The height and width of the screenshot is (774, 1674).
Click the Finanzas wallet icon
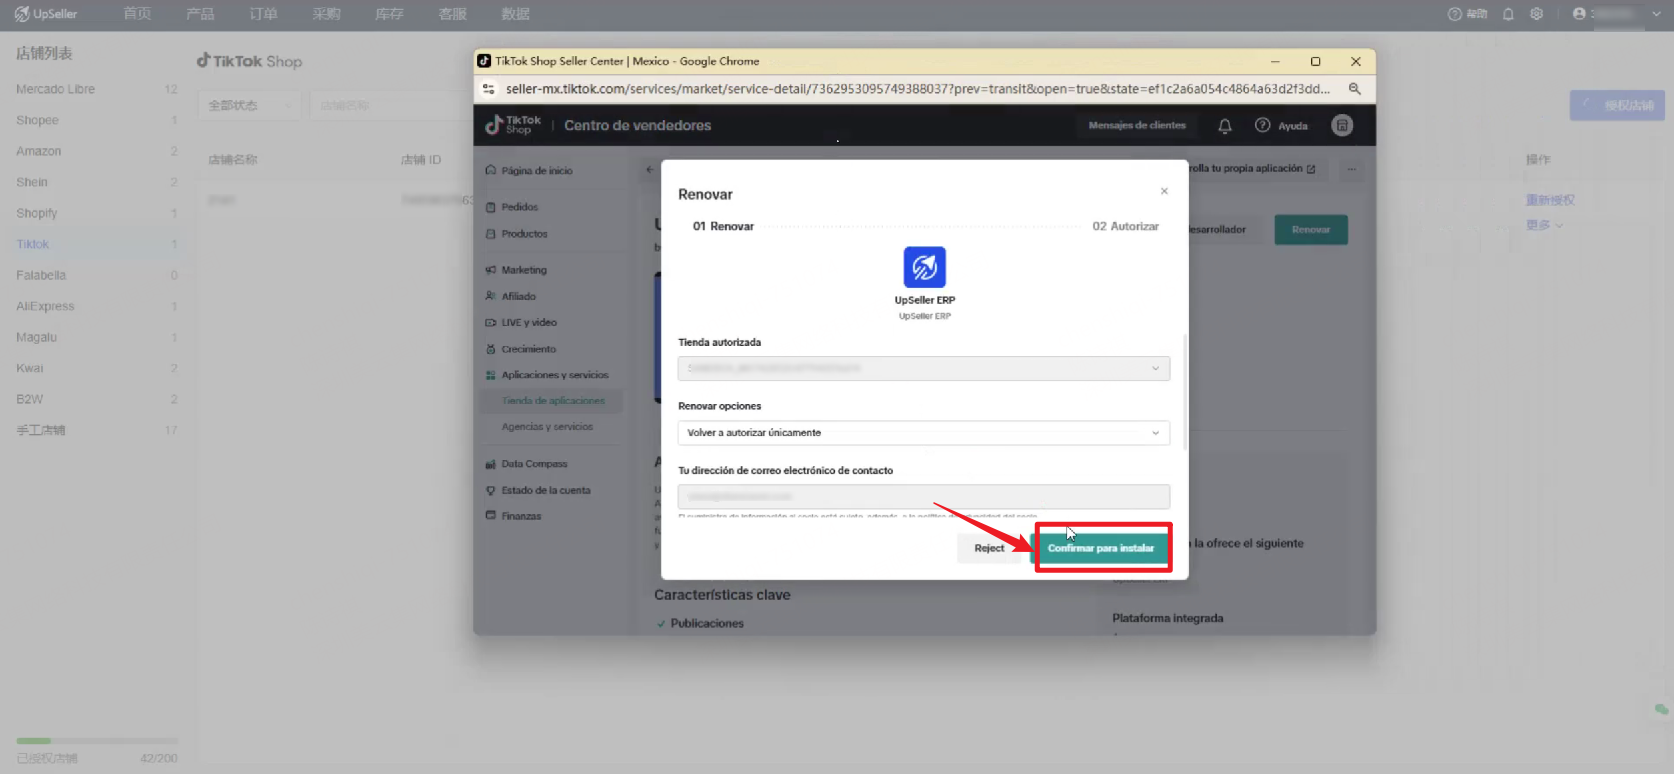click(491, 516)
